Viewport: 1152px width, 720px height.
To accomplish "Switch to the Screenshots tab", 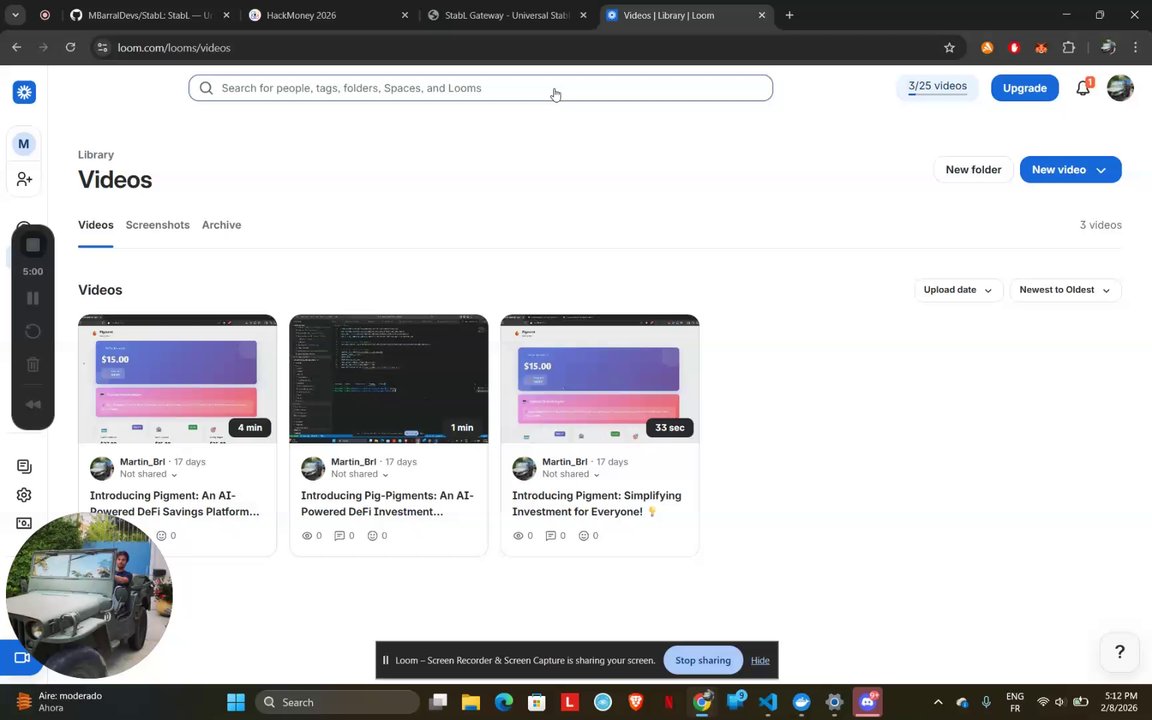I will (x=157, y=225).
